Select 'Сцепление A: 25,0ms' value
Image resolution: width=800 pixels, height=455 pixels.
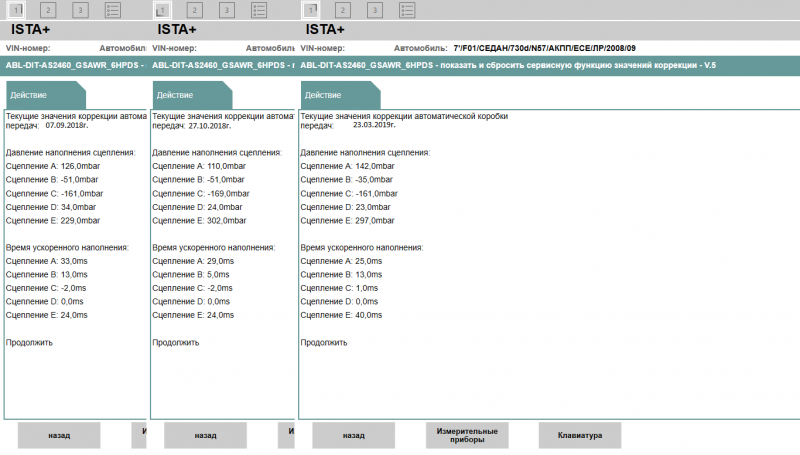tap(341, 261)
